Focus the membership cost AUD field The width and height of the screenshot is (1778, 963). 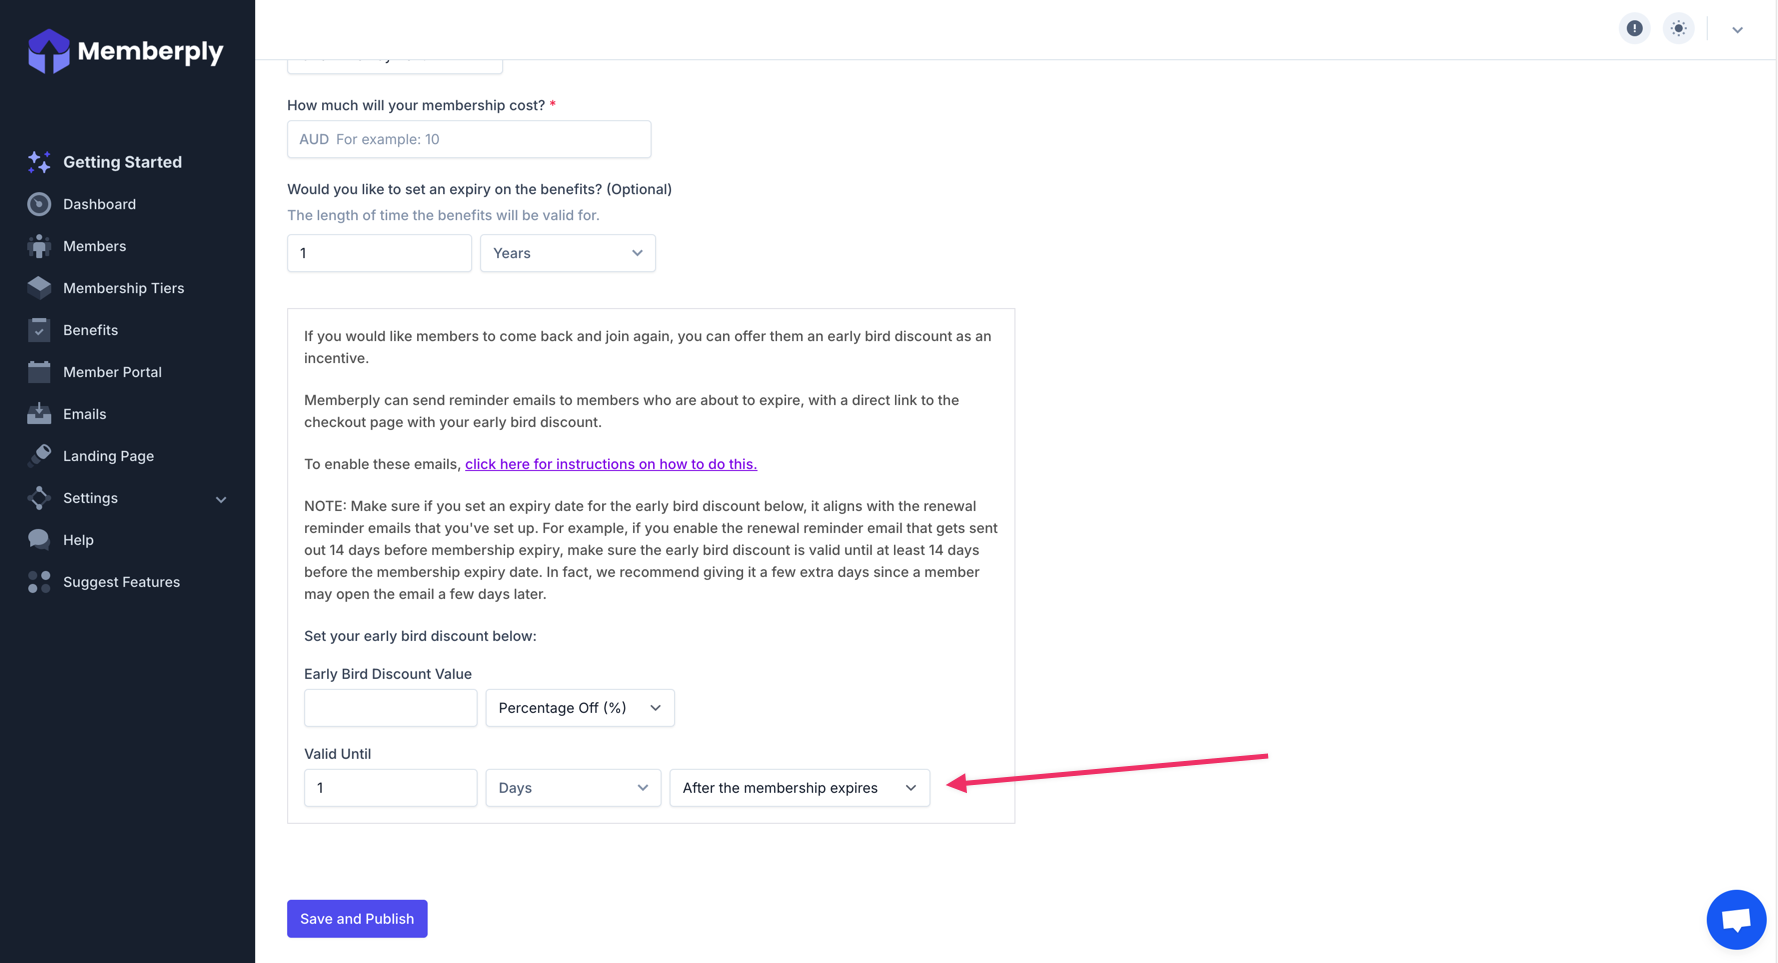[x=469, y=140]
